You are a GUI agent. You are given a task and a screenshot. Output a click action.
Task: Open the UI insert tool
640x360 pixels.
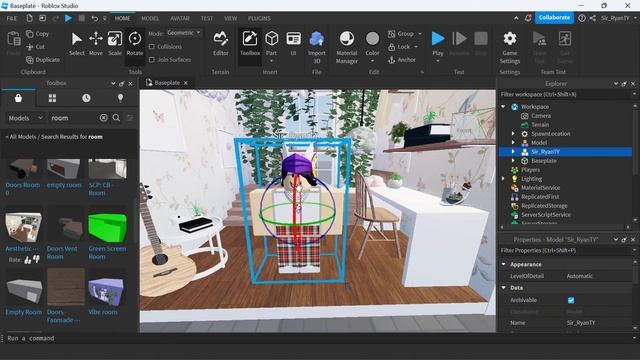point(293,43)
